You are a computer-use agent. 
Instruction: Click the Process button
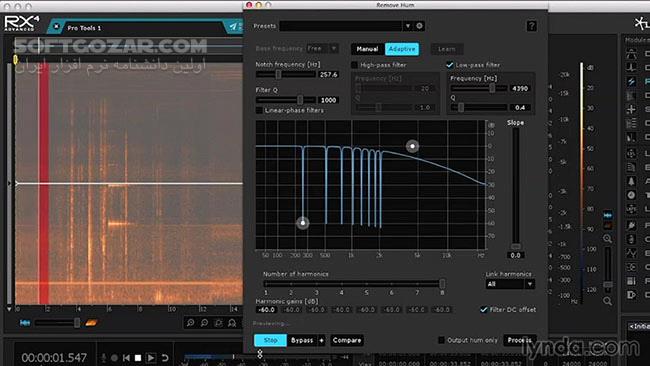[x=519, y=340]
